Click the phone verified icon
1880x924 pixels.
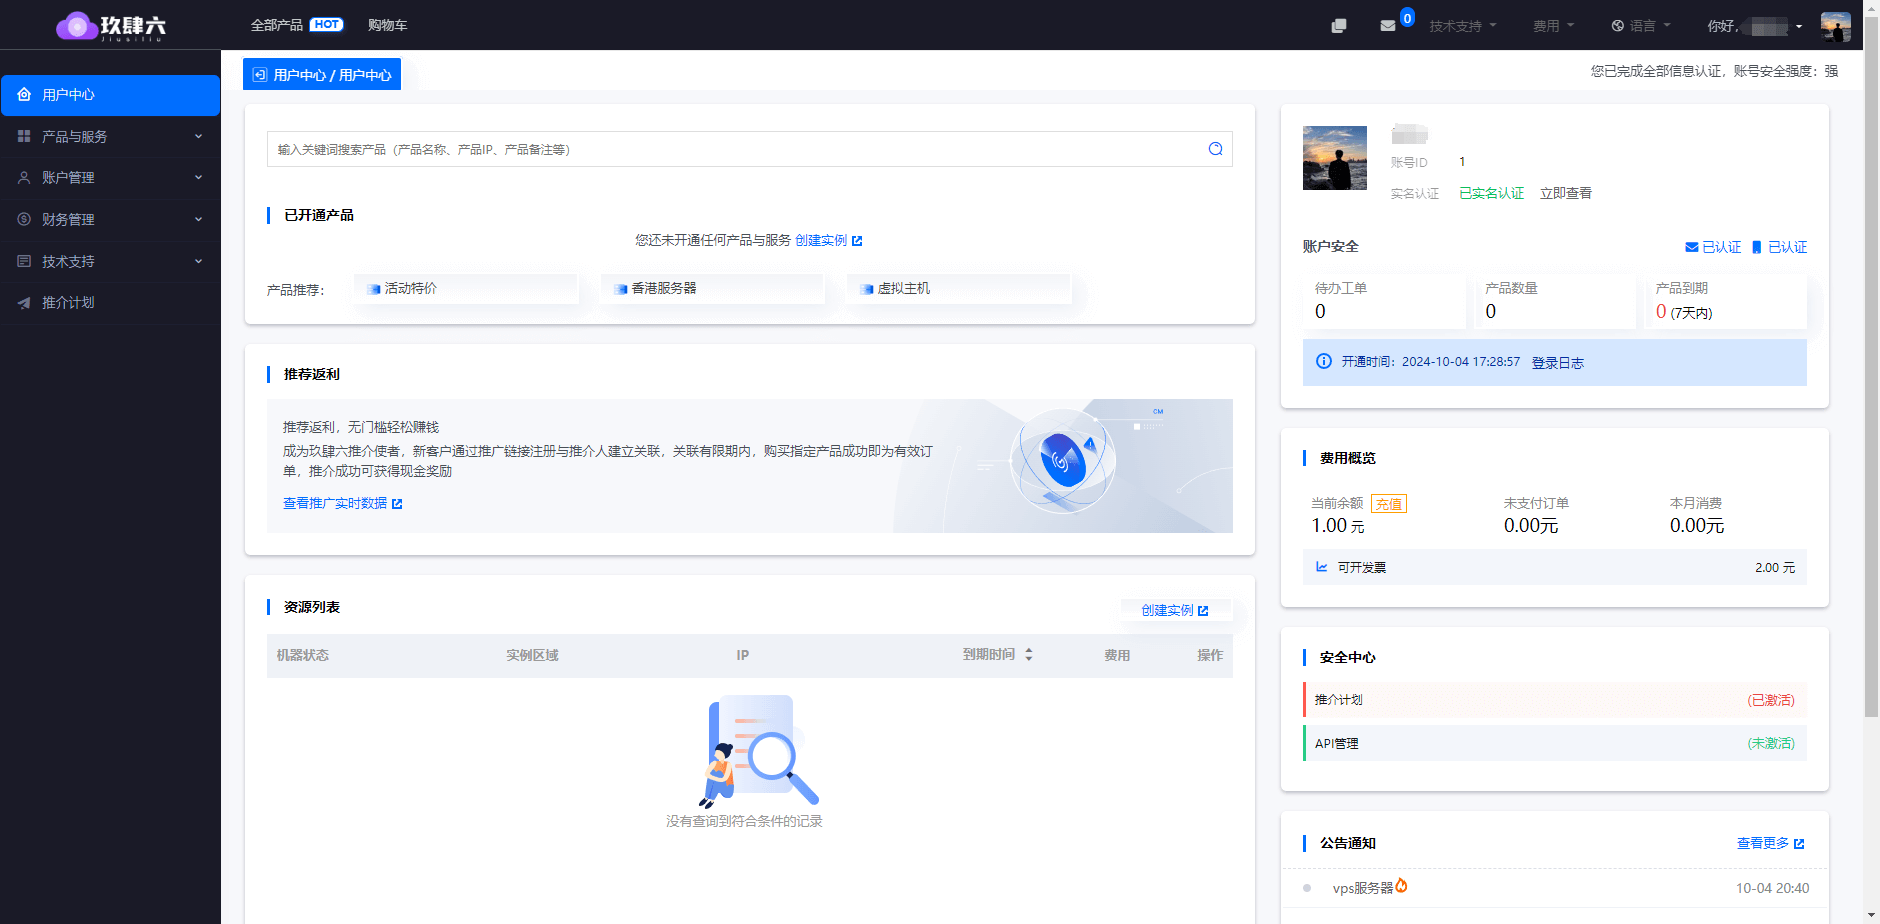[x=1757, y=247]
